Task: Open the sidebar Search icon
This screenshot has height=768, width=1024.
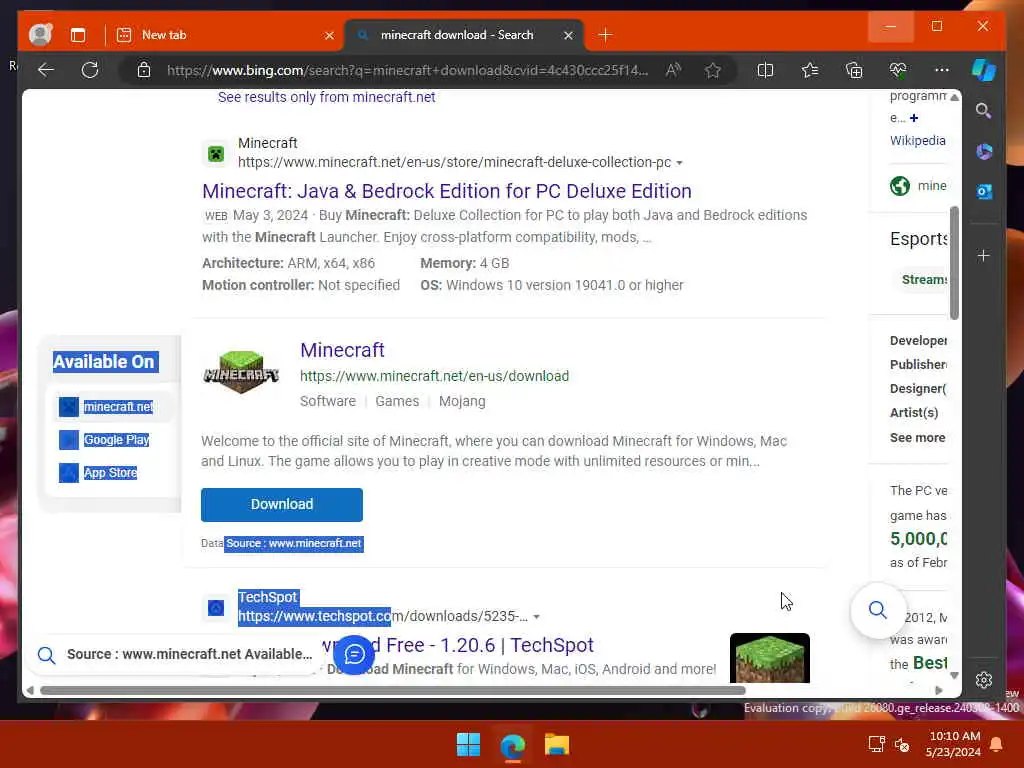Action: click(984, 111)
